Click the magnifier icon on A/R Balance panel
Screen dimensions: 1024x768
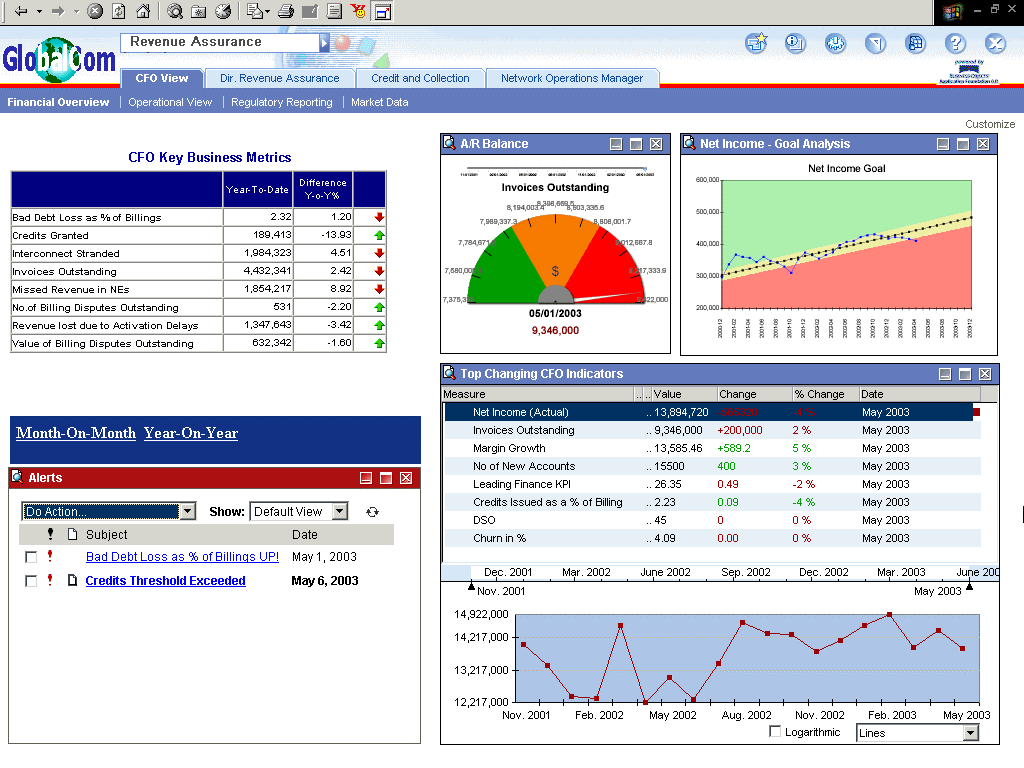(449, 143)
